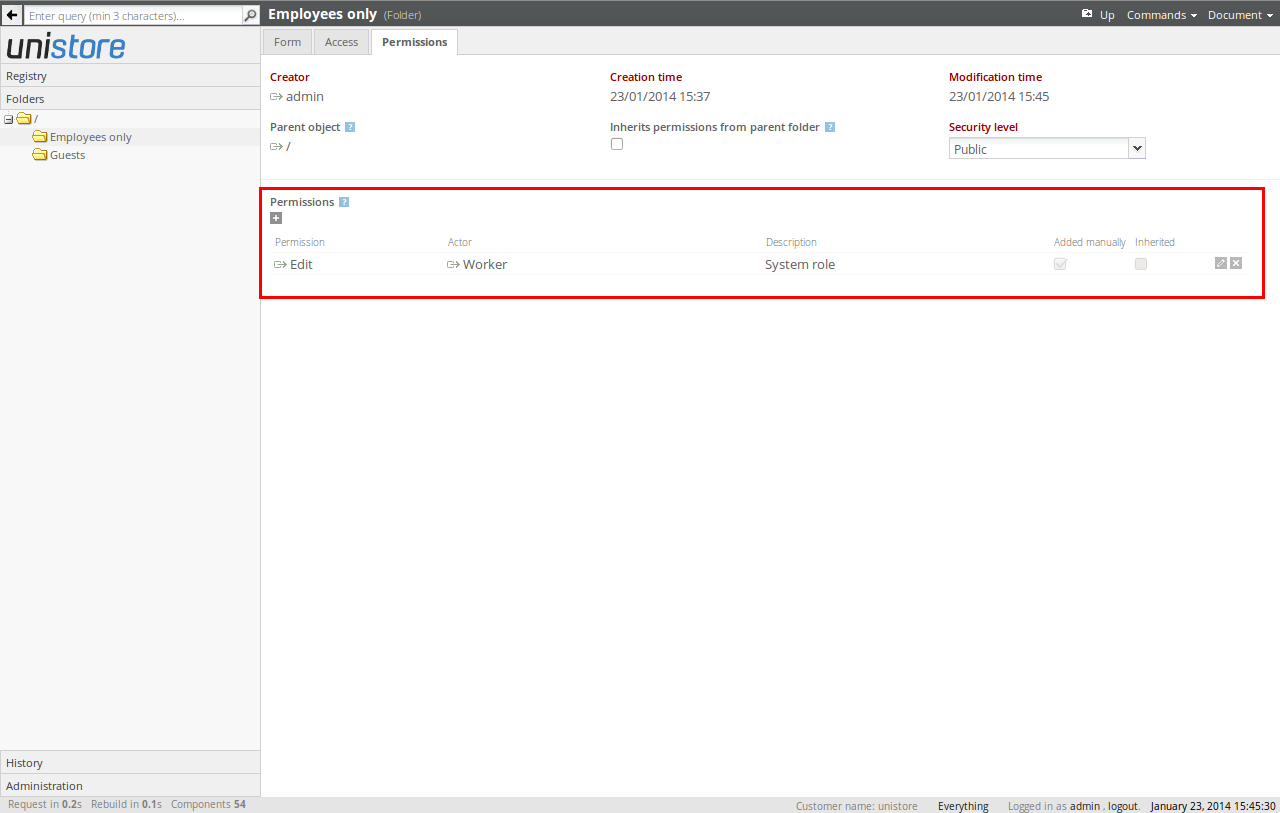Click arrow icon beside parent object slash
1280x813 pixels.
(277, 146)
